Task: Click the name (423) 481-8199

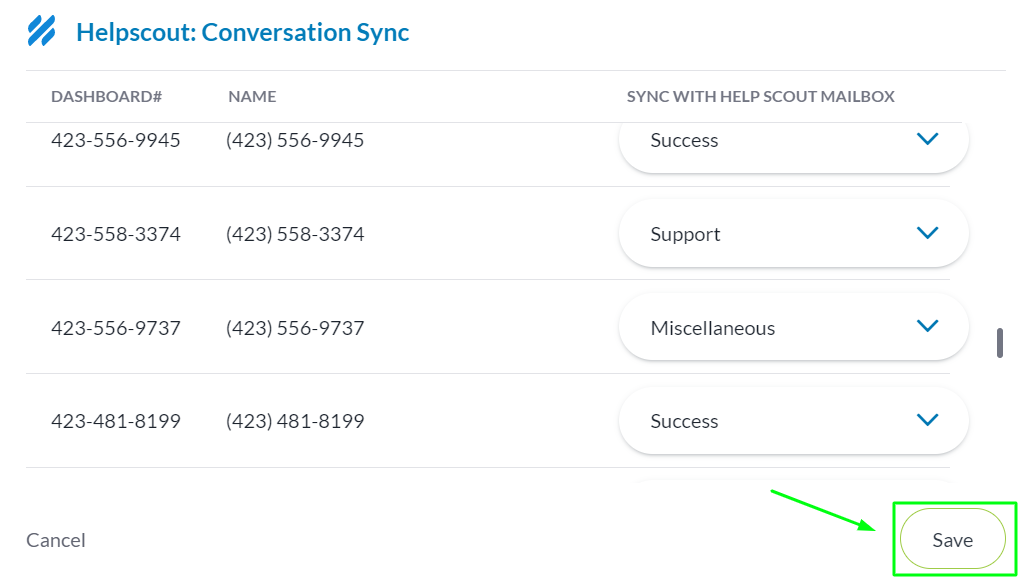Action: click(295, 421)
